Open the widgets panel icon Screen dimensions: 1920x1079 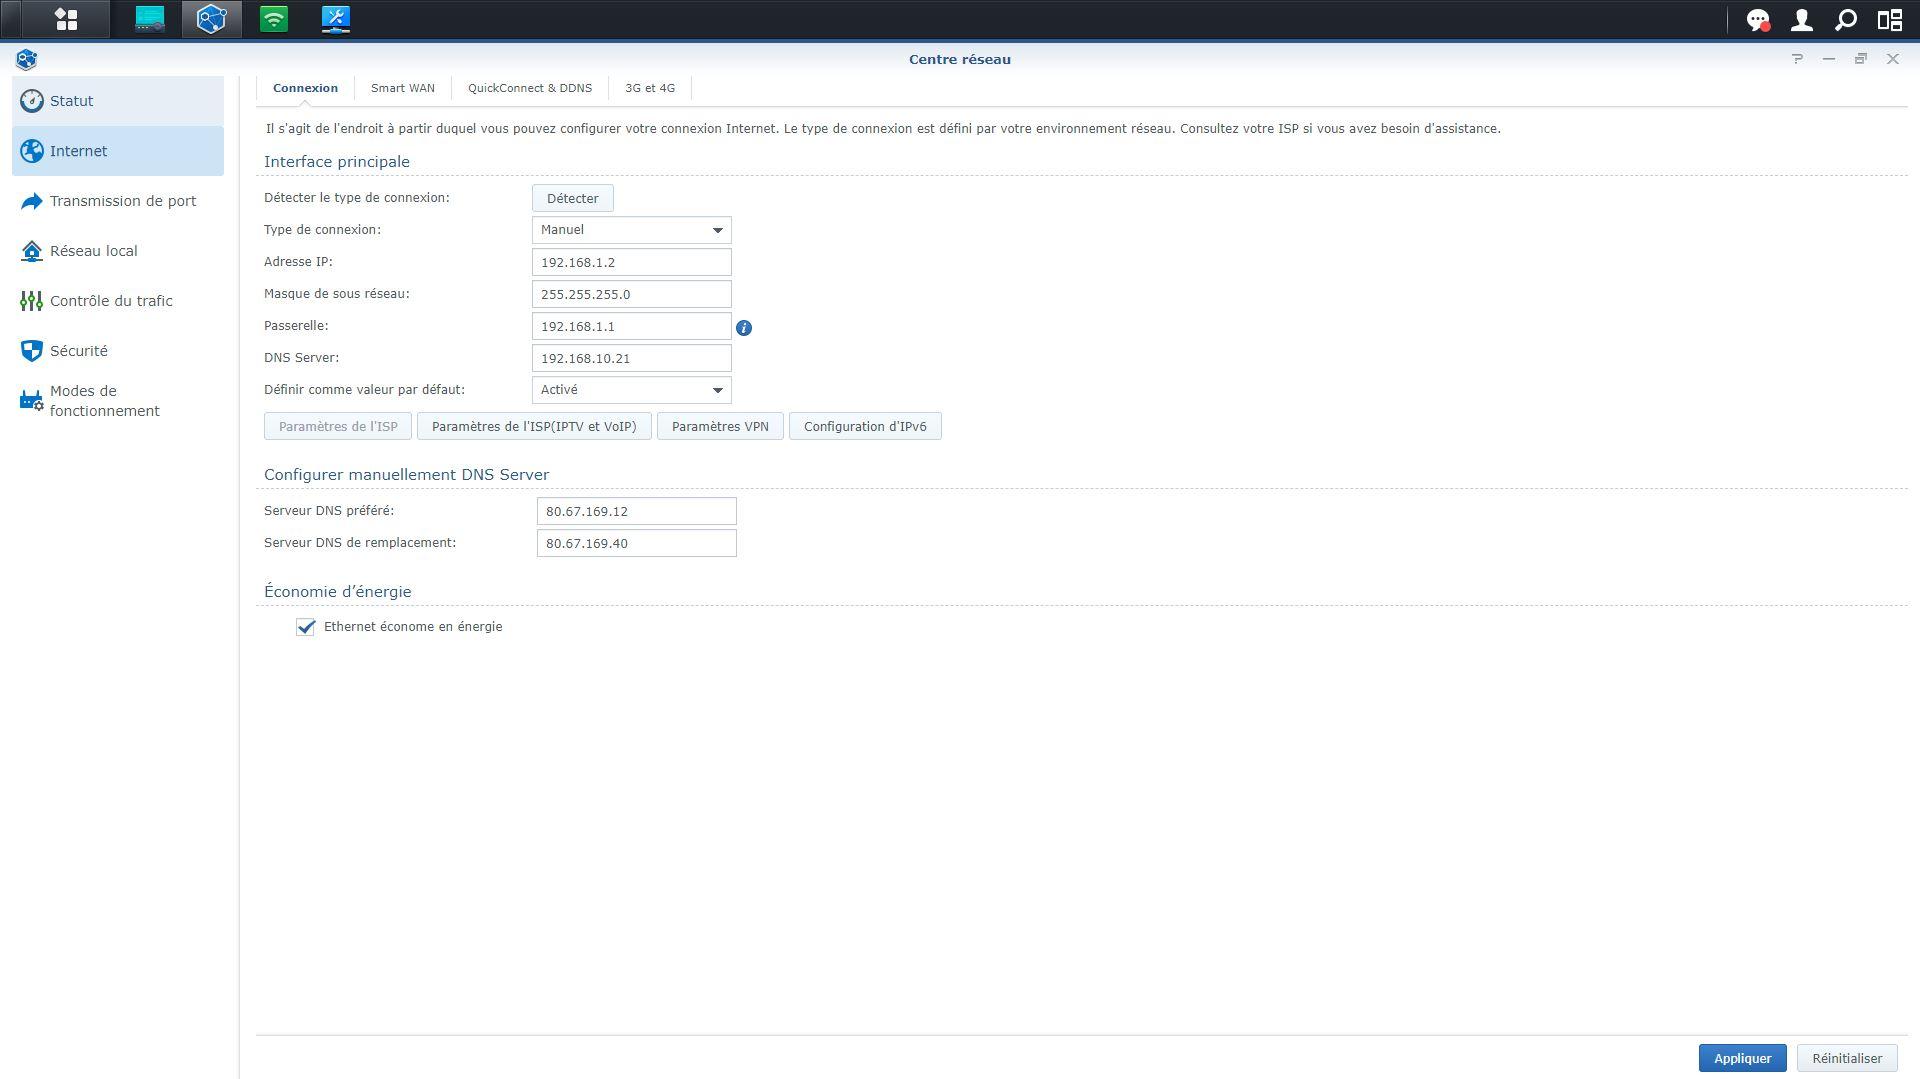(x=1889, y=19)
